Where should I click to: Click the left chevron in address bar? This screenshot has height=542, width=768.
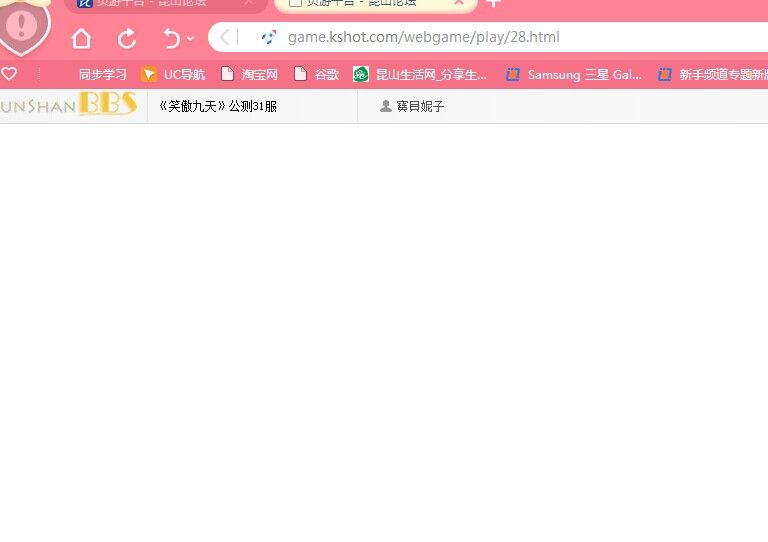click(x=224, y=37)
